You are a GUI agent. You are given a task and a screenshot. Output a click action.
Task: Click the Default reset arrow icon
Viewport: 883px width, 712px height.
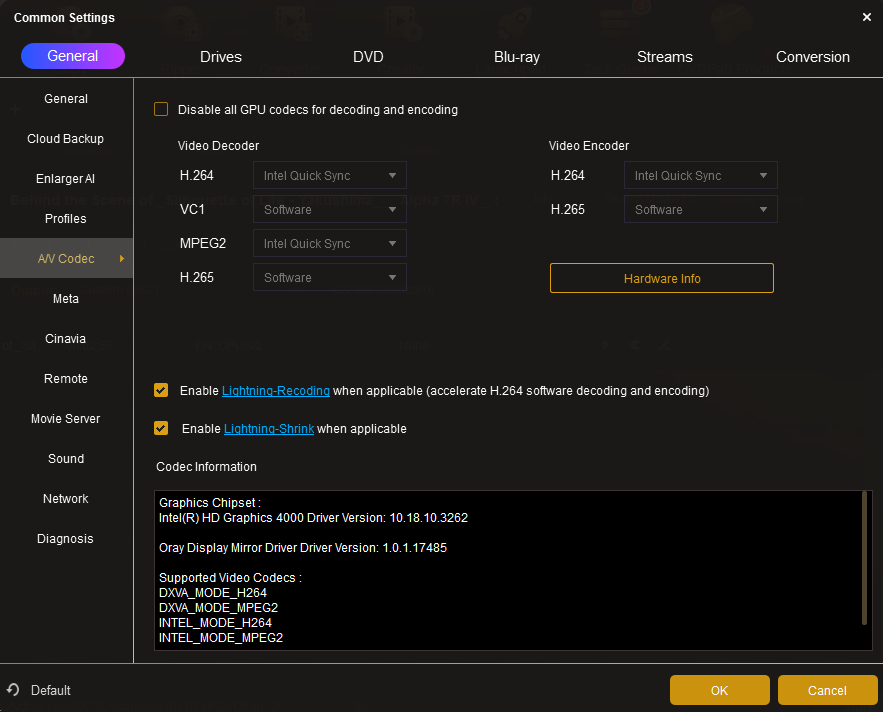click(x=13, y=689)
